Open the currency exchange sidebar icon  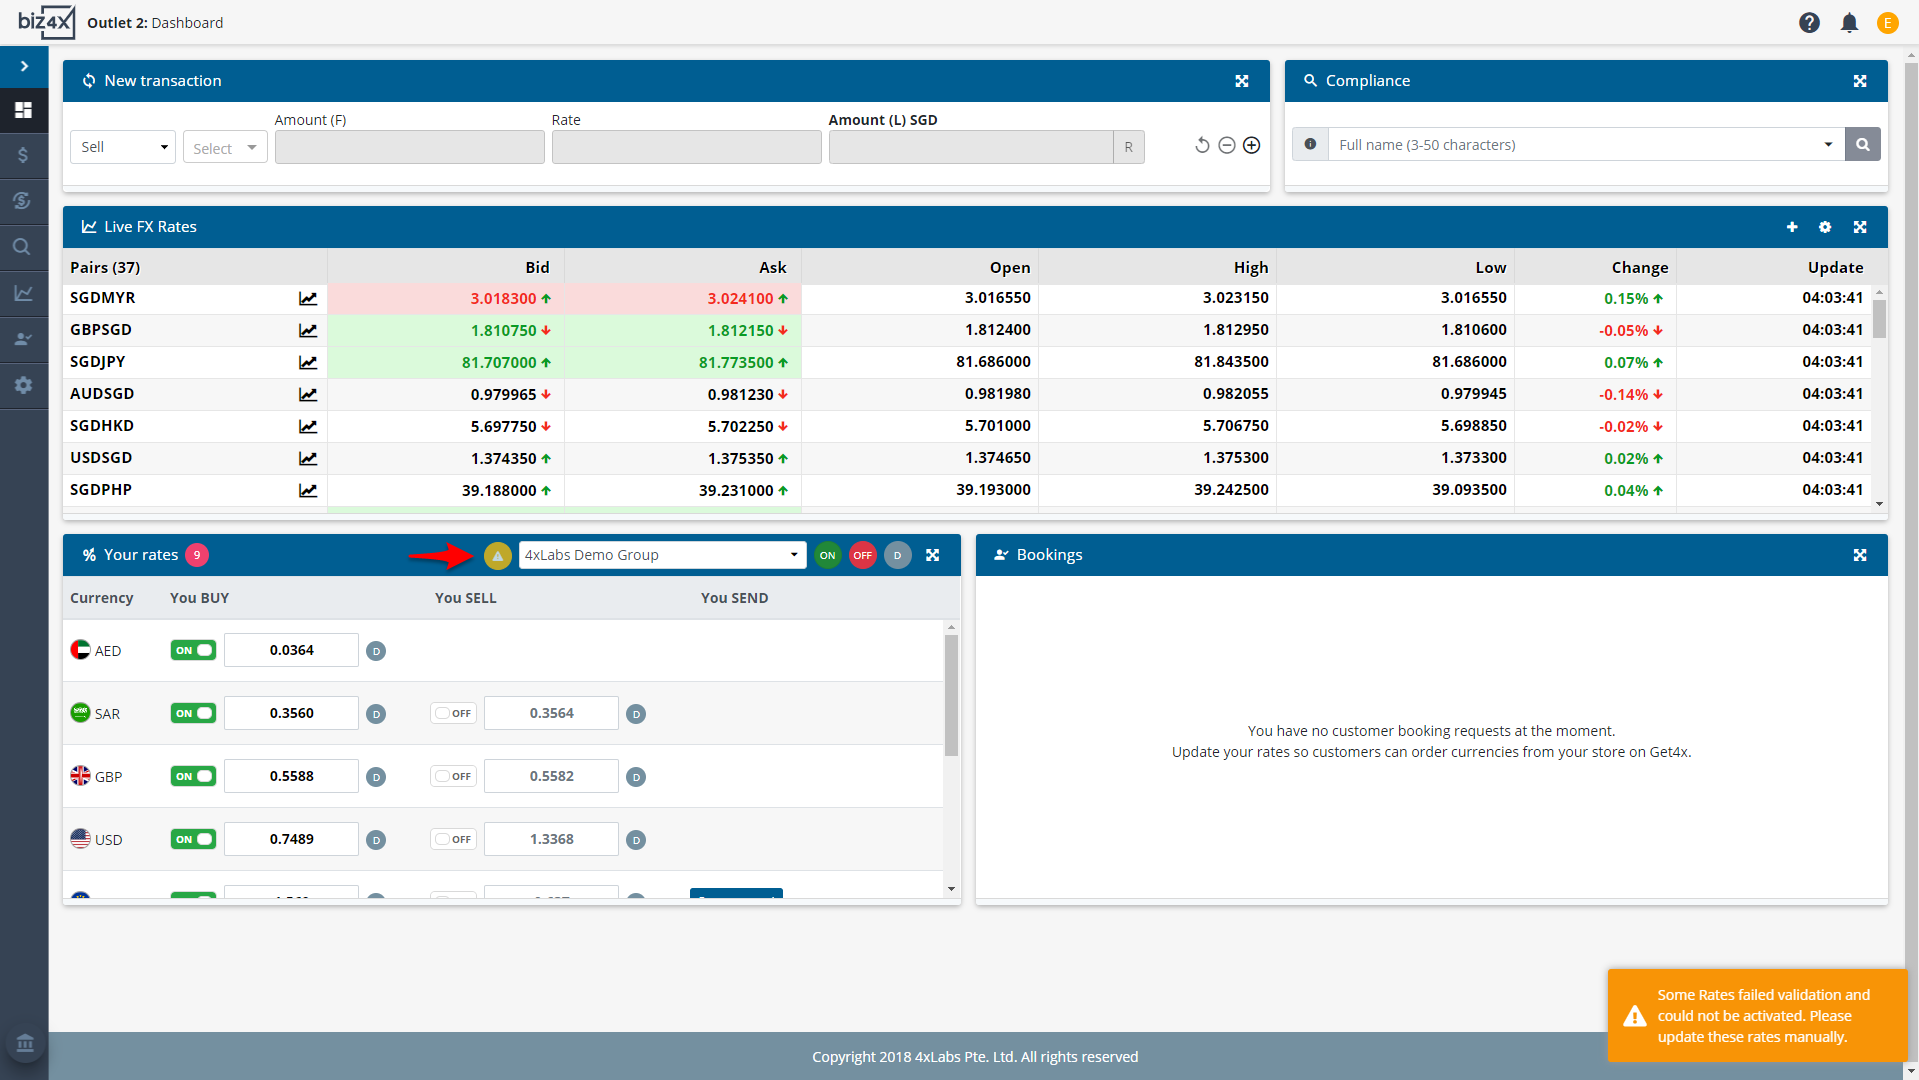pos(24,201)
